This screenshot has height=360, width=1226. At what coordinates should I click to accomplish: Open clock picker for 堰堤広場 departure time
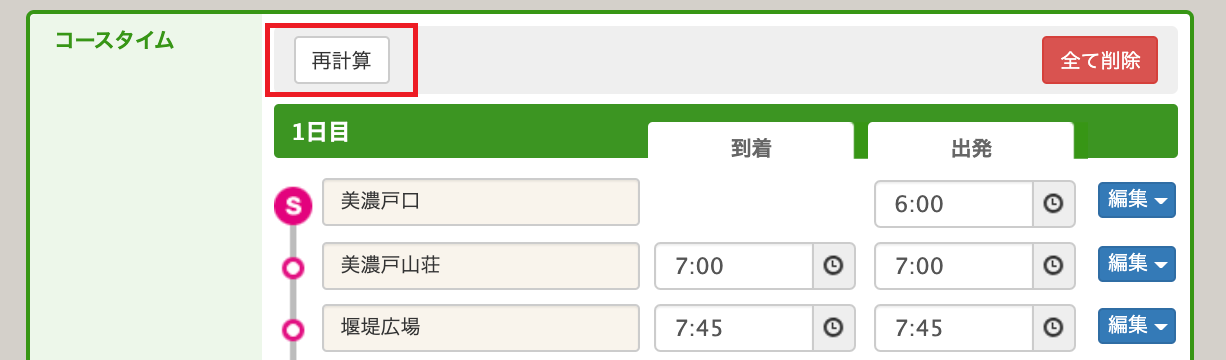point(1053,328)
